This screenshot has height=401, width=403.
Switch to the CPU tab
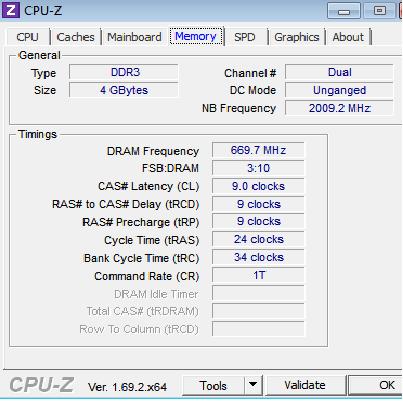tap(27, 37)
